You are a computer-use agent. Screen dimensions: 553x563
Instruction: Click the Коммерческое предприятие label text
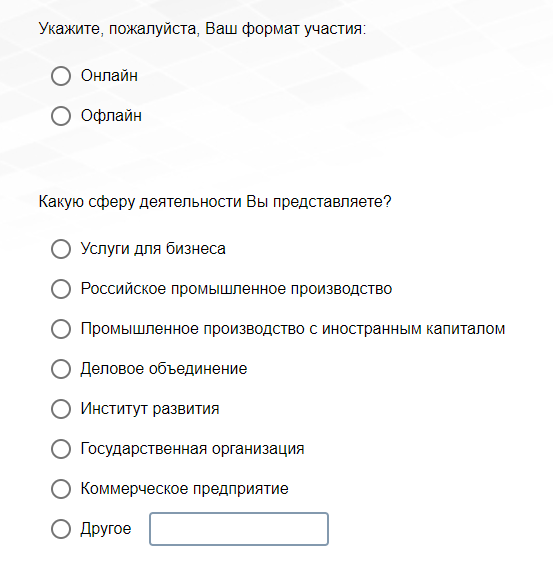[185, 489]
